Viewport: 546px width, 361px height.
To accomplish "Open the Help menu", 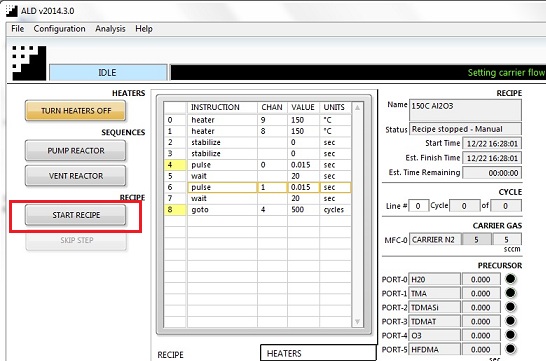I will [144, 29].
